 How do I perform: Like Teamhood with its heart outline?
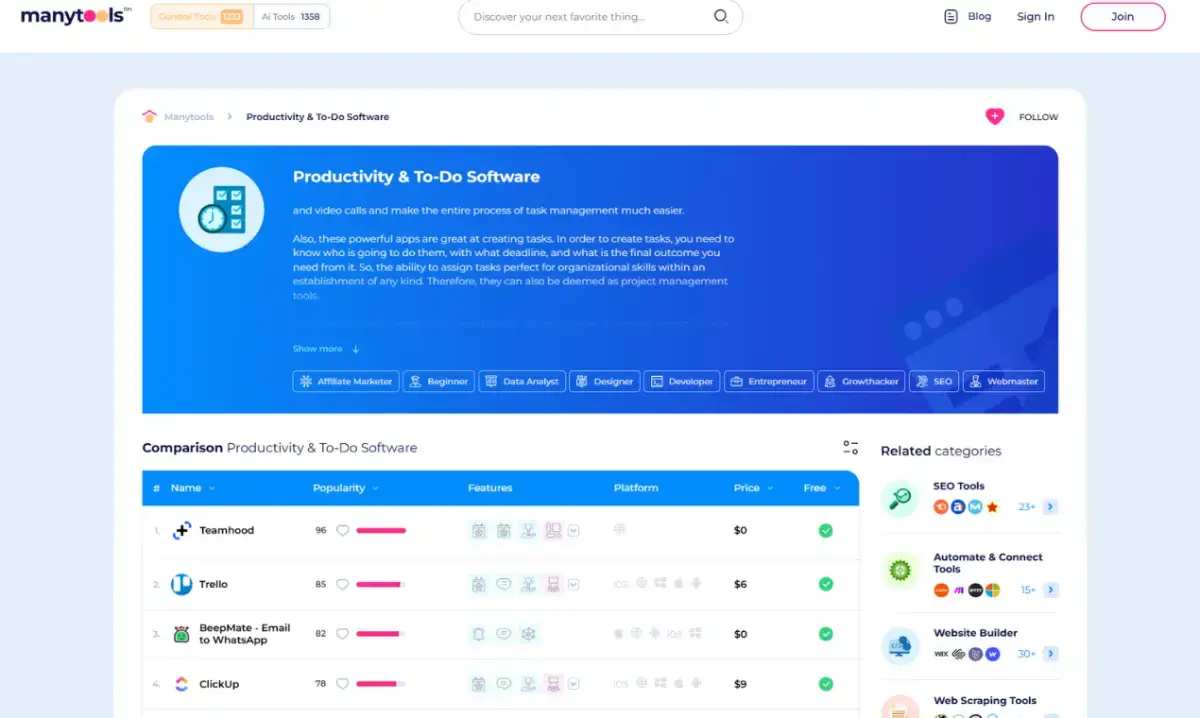tap(342, 531)
